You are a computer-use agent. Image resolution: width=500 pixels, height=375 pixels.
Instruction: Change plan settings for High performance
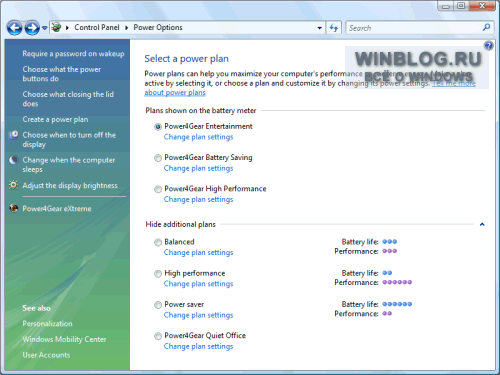(198, 284)
